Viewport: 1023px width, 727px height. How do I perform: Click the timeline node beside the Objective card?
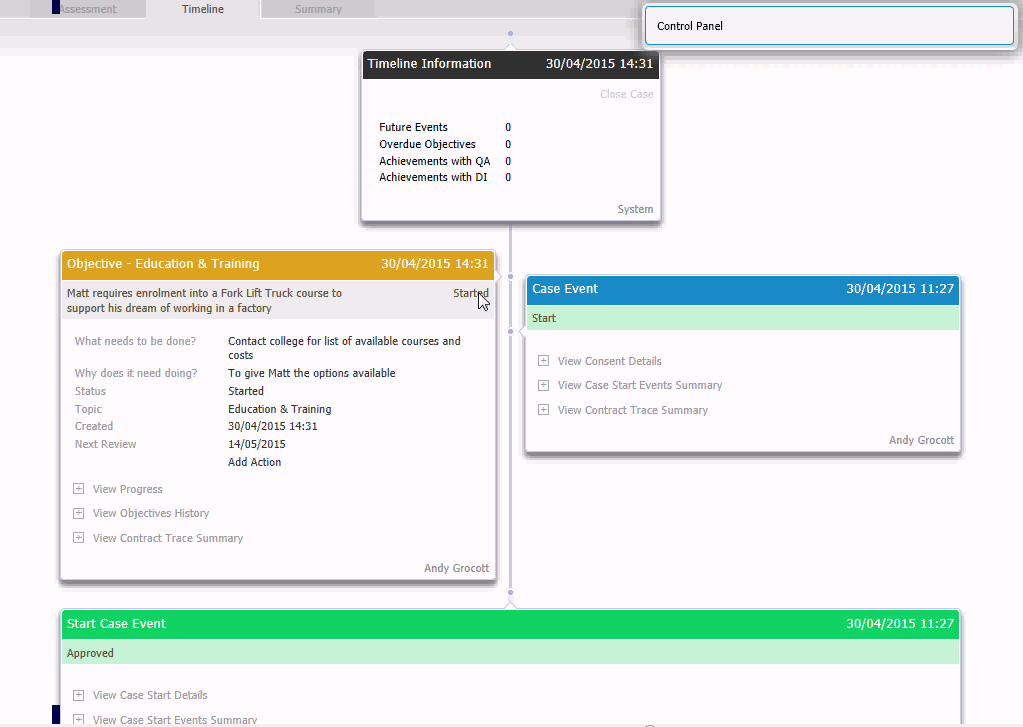click(x=510, y=277)
